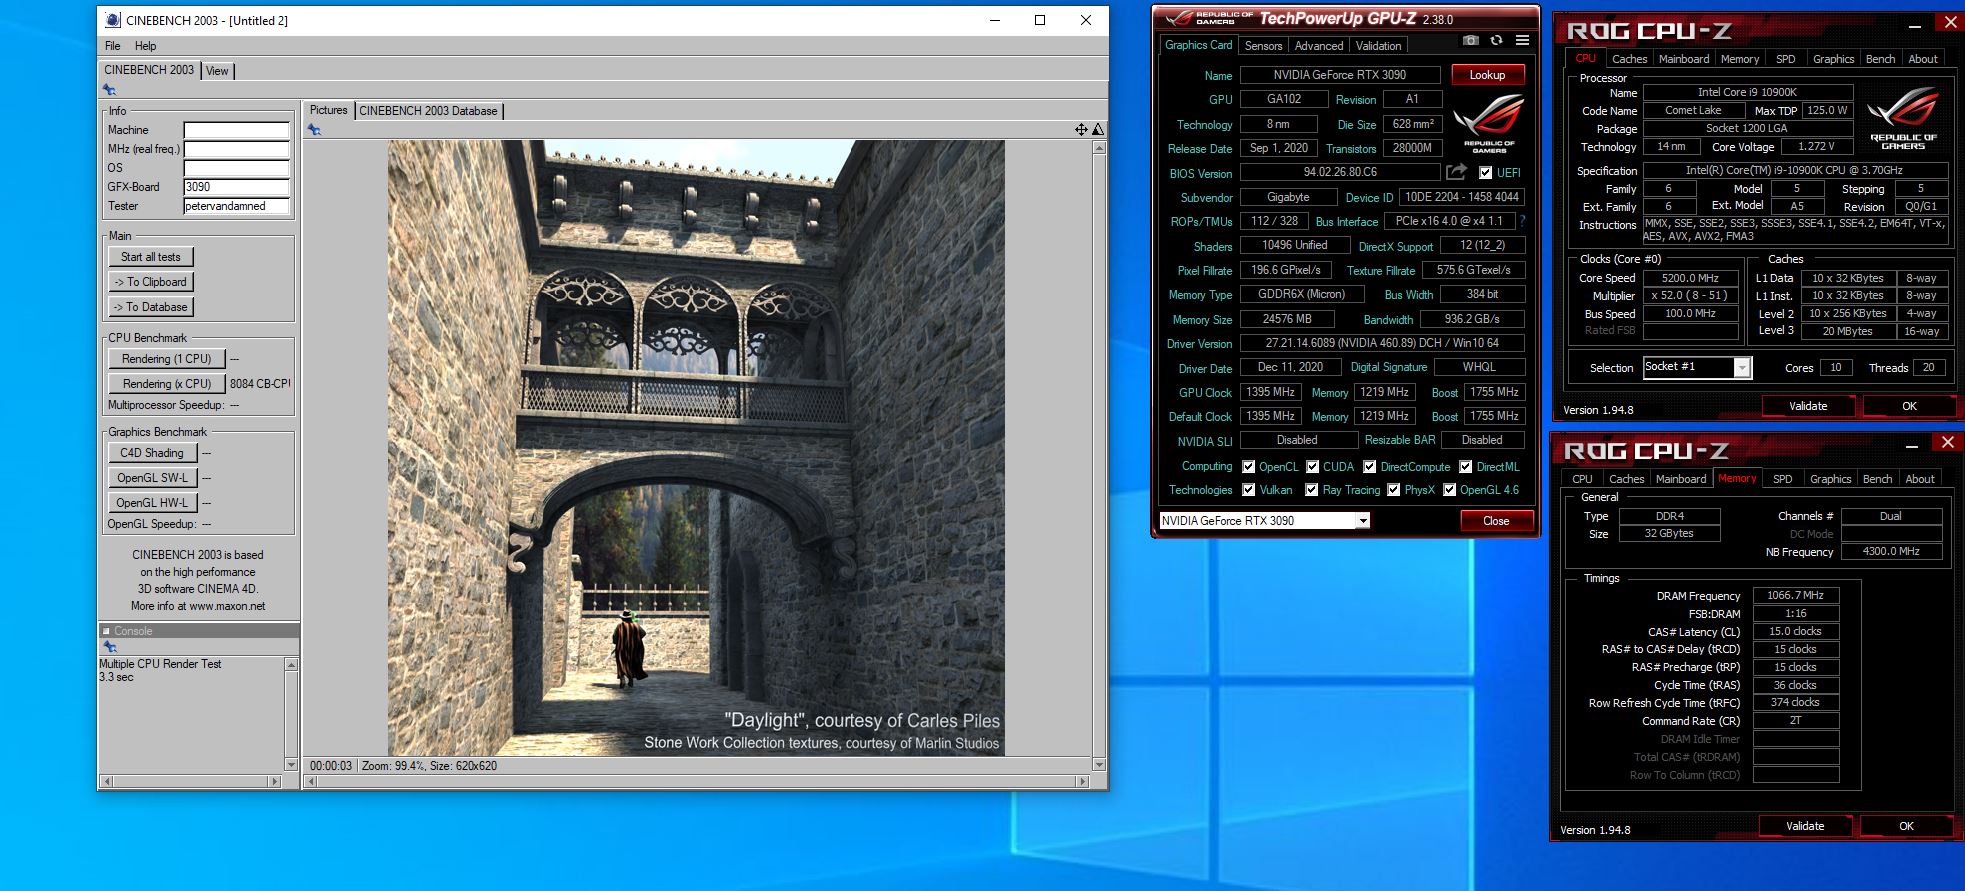This screenshot has height=891, width=1965.
Task: Switch to the Advanced tab in GPU-Z
Action: click(1319, 46)
